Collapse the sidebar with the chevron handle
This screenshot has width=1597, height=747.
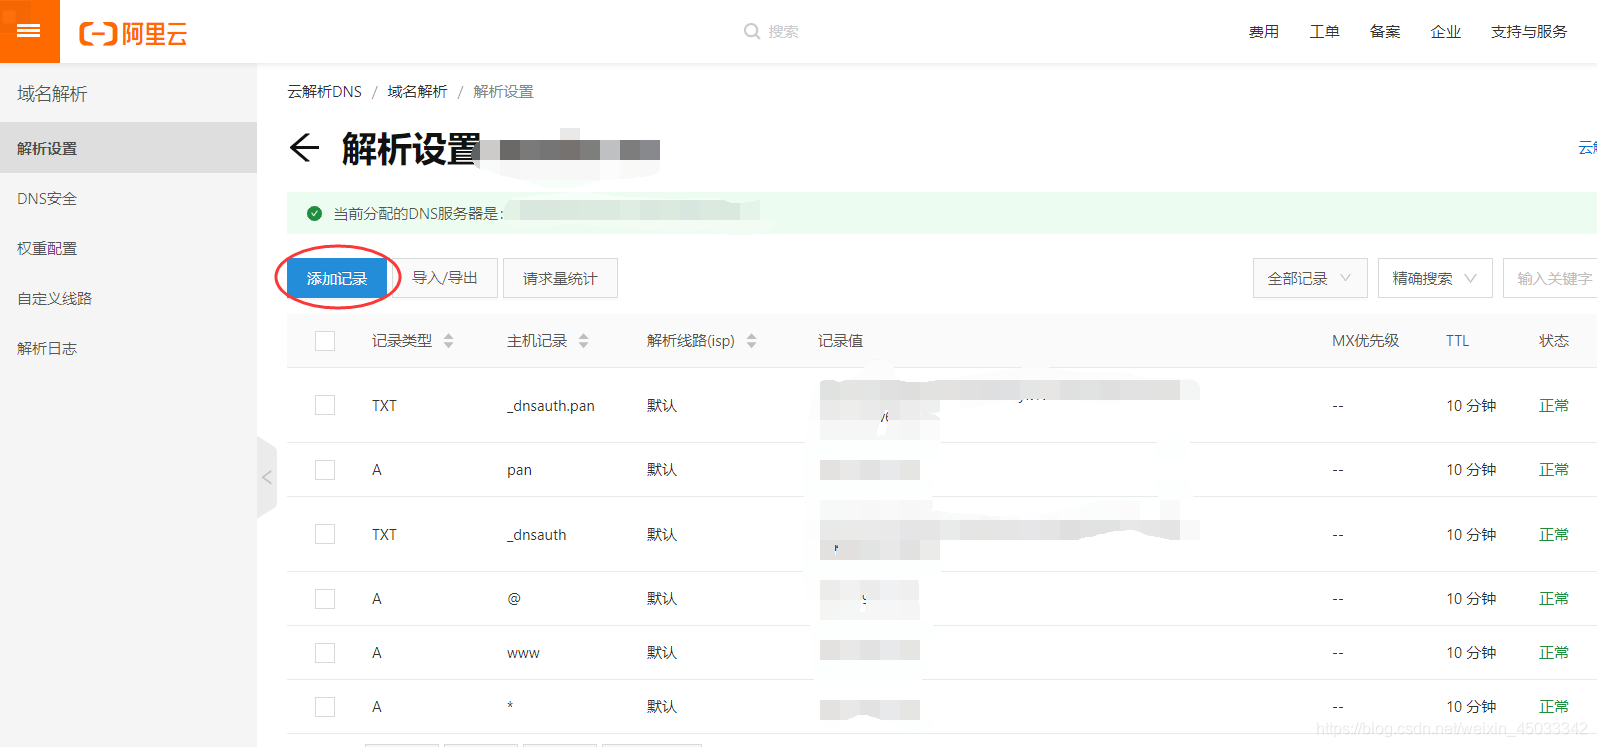click(267, 478)
